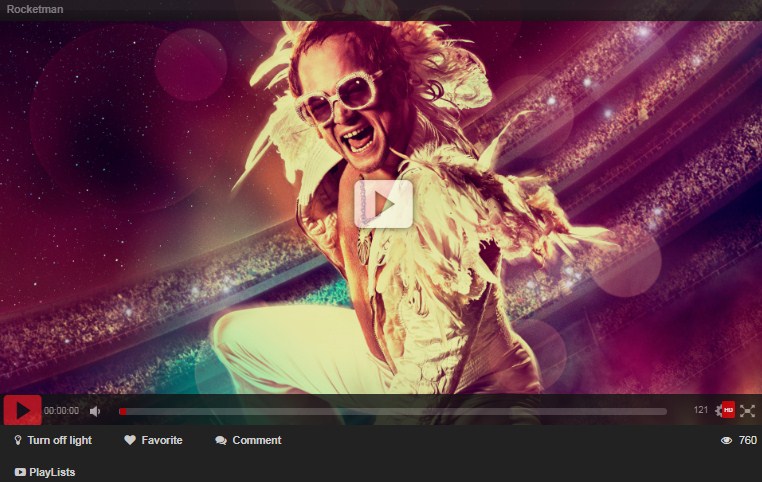
Task: Click the red handle at progress bar start
Action: (123, 412)
